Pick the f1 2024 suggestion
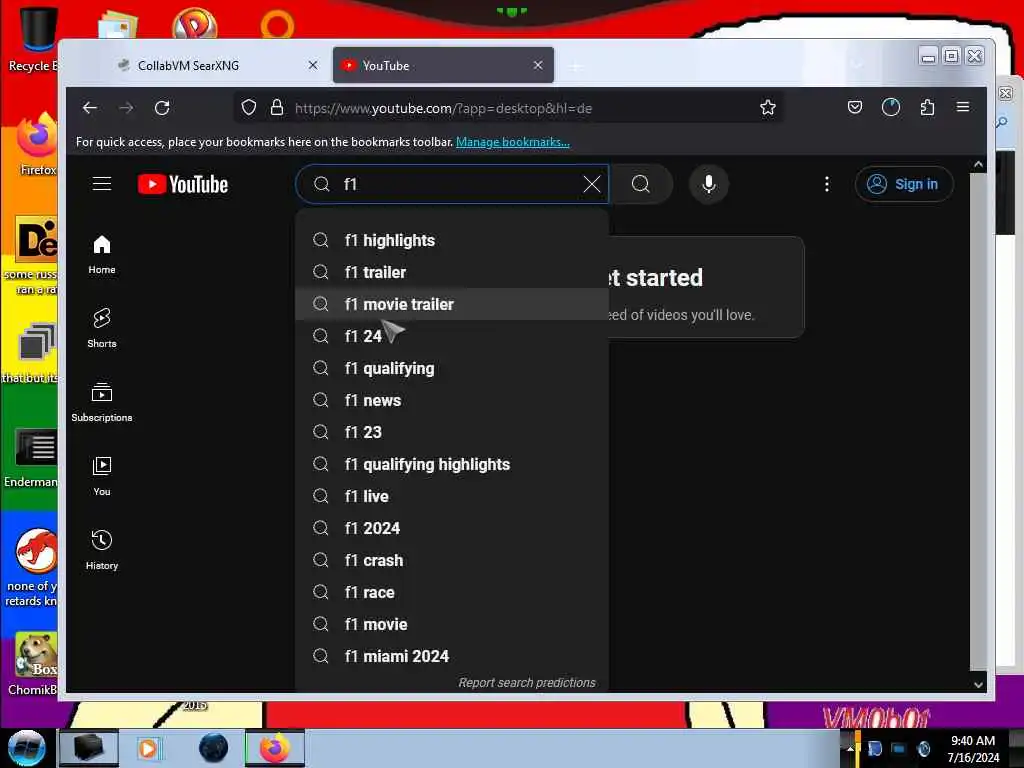Screen dimensions: 1024x768 point(452,528)
